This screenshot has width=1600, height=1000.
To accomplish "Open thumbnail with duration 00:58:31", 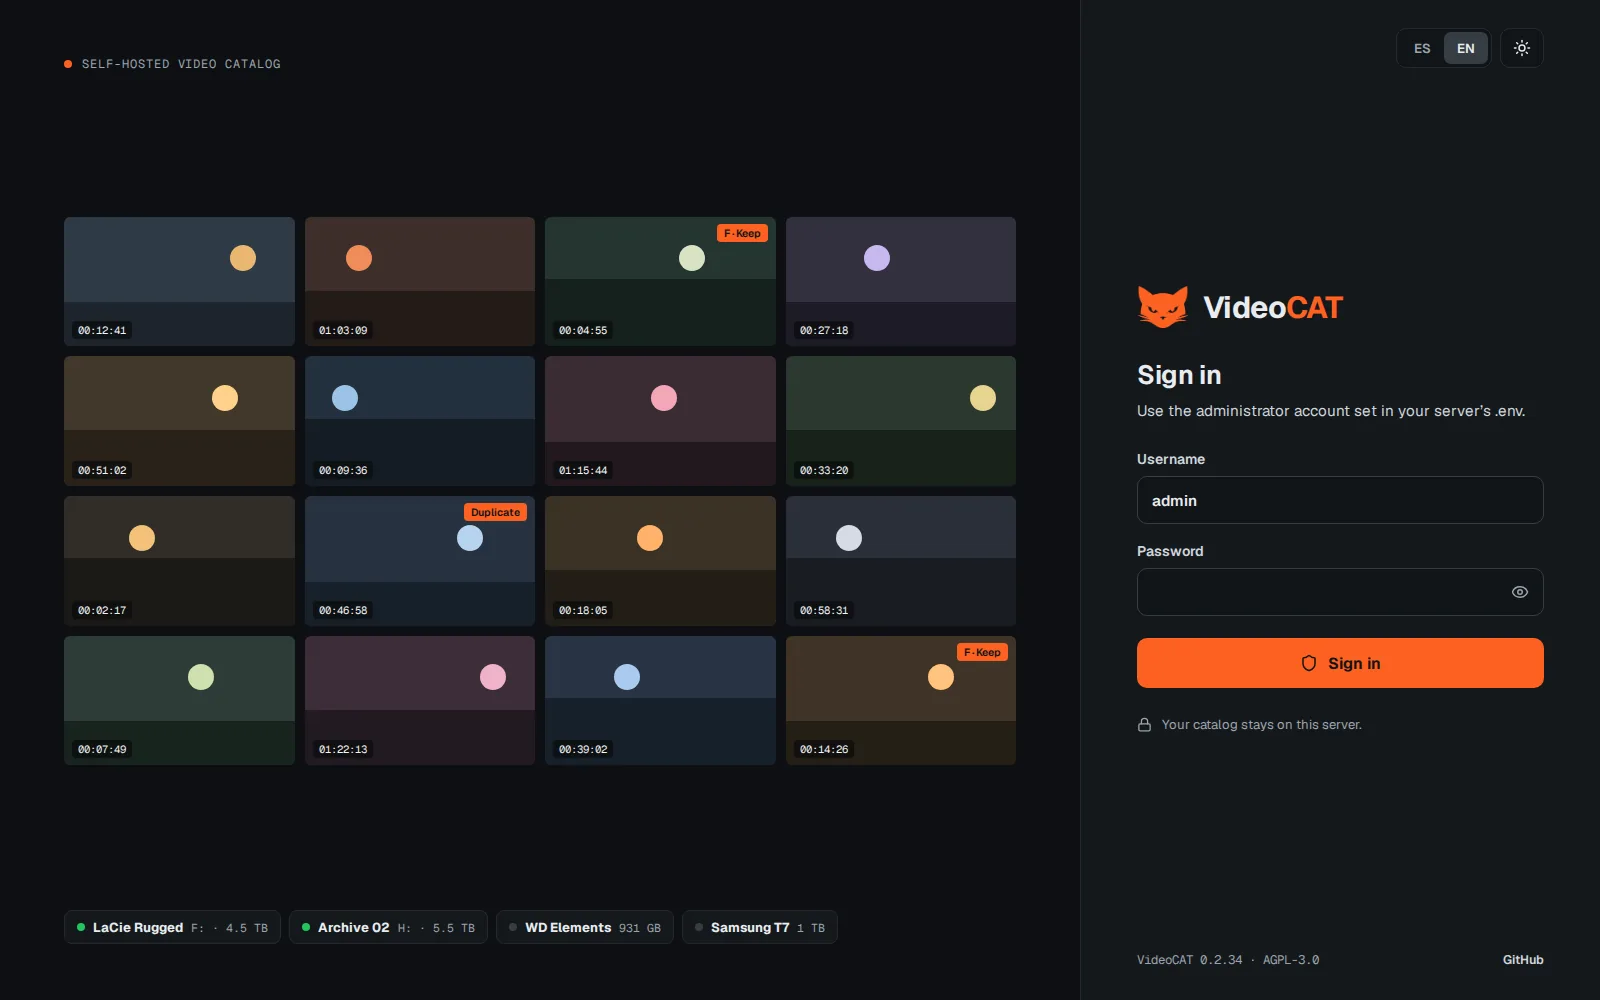I will click(x=901, y=561).
